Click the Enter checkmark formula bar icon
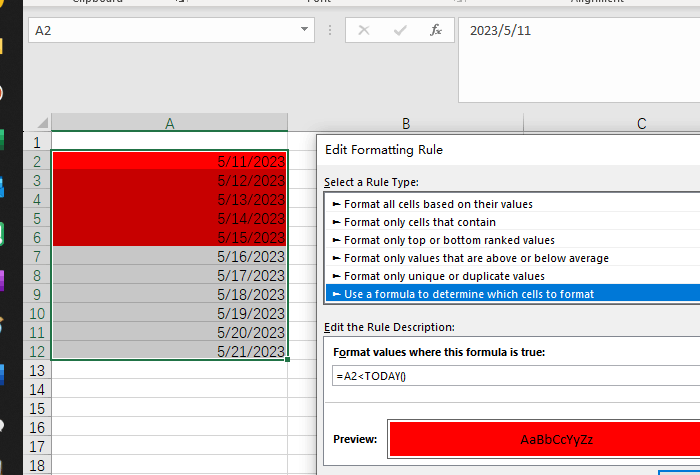700x475 pixels. coord(400,30)
